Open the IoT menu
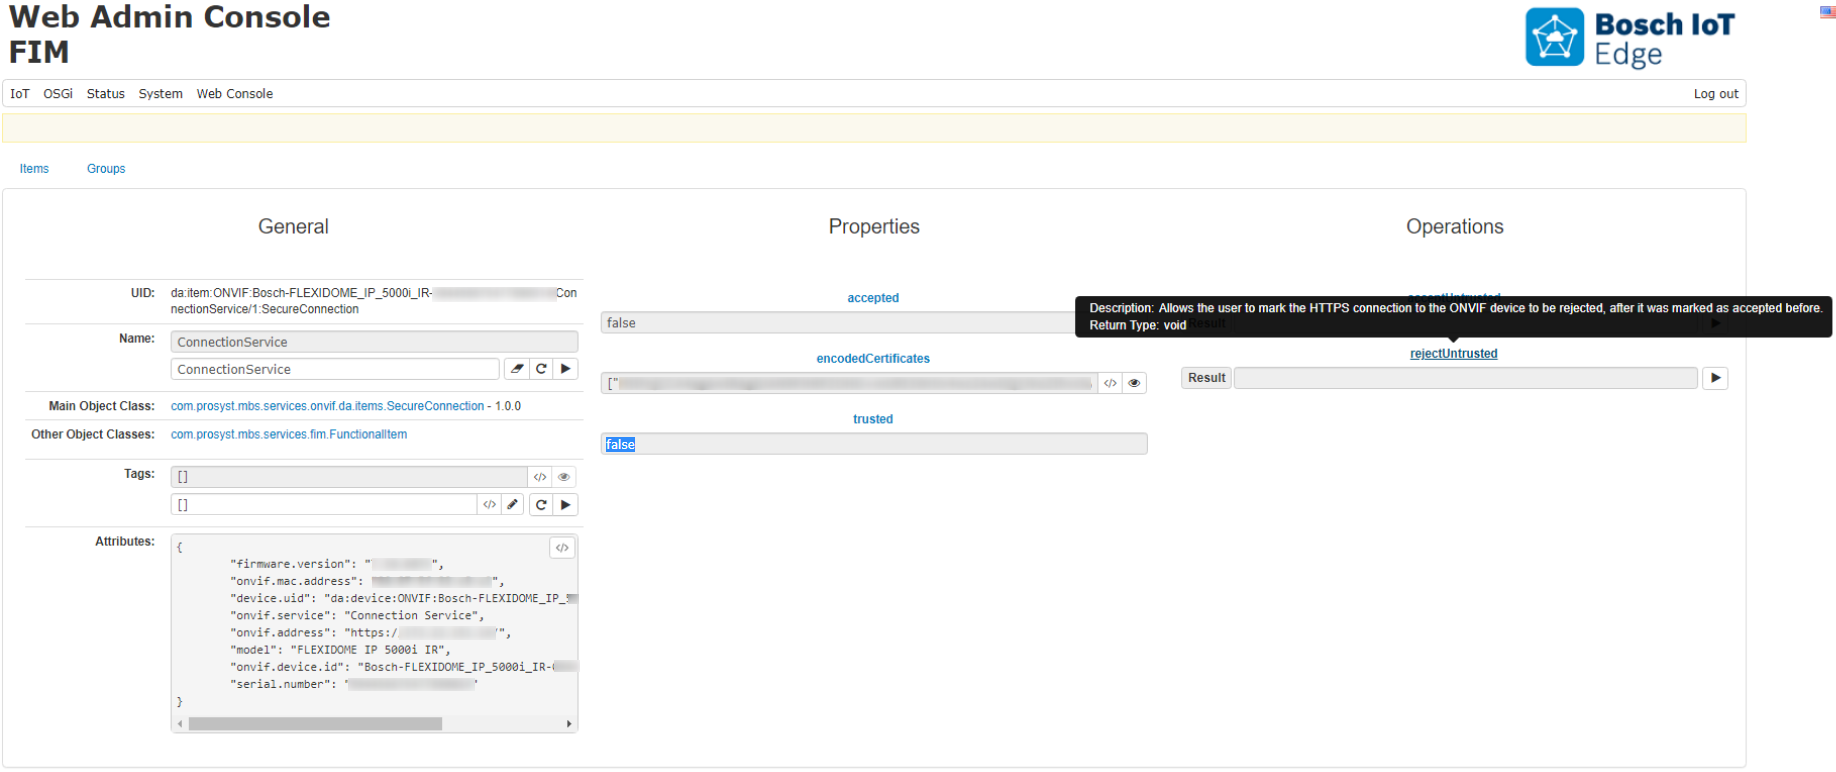This screenshot has height=772, width=1836. [20, 94]
